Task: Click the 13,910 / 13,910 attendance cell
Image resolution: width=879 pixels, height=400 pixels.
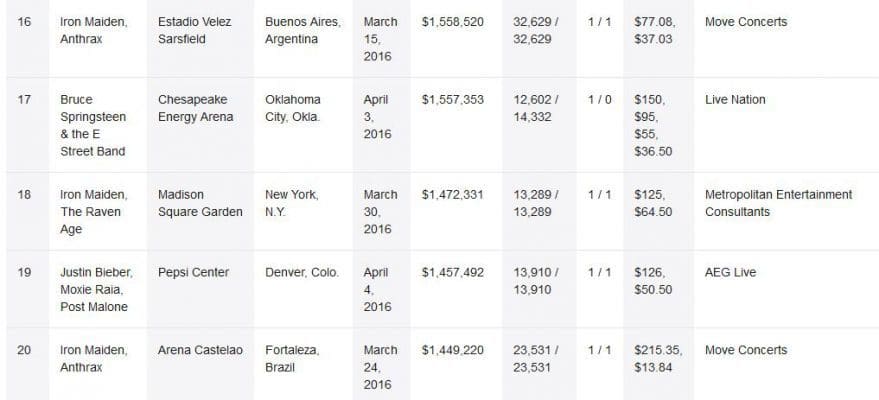Action: coord(535,281)
